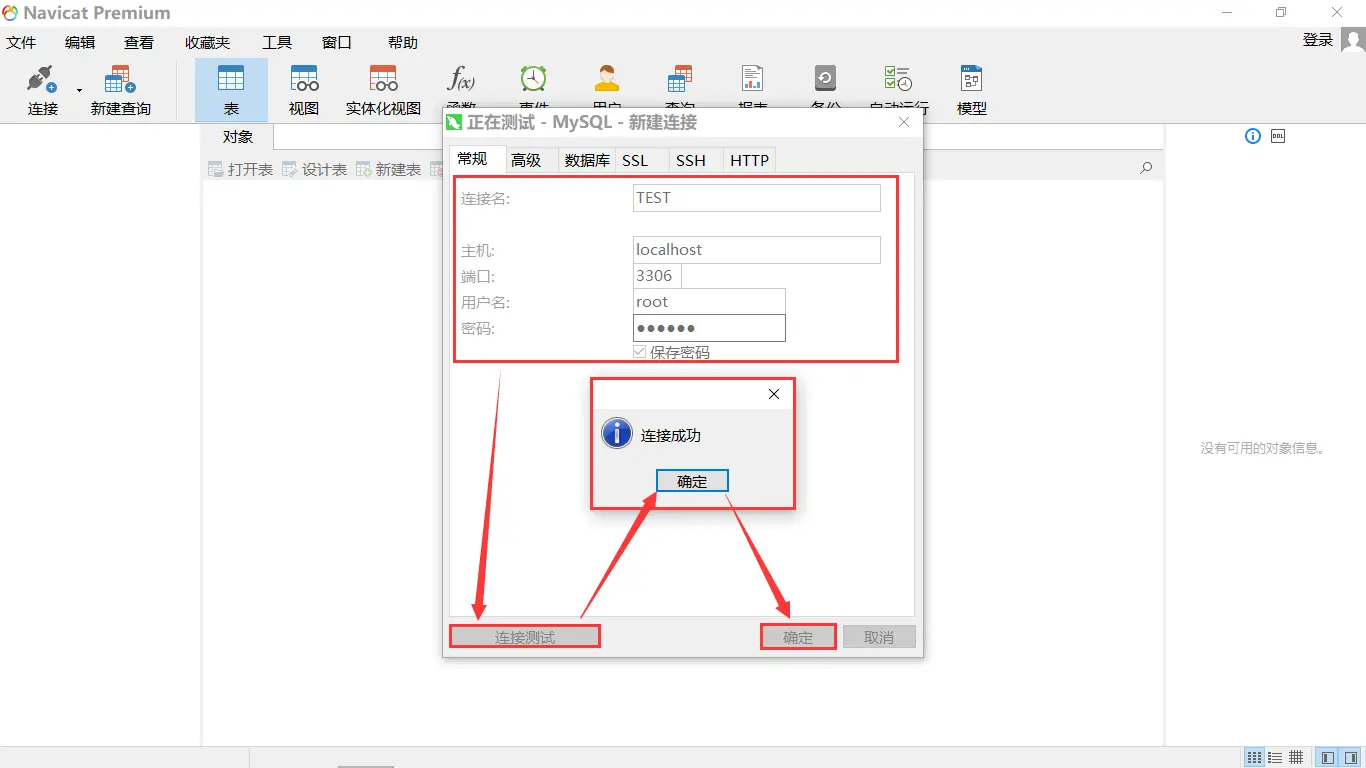Switch to SSH tab in connection dialog
1366x768 pixels.
point(691,160)
